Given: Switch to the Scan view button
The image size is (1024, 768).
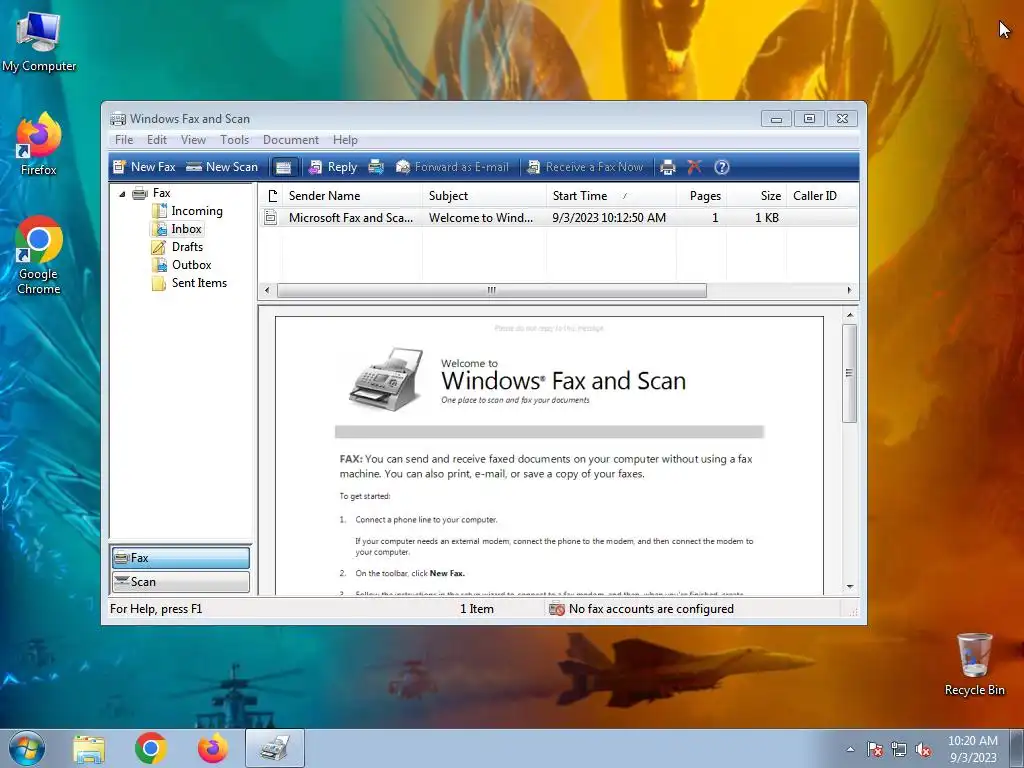Looking at the screenshot, I should point(181,582).
